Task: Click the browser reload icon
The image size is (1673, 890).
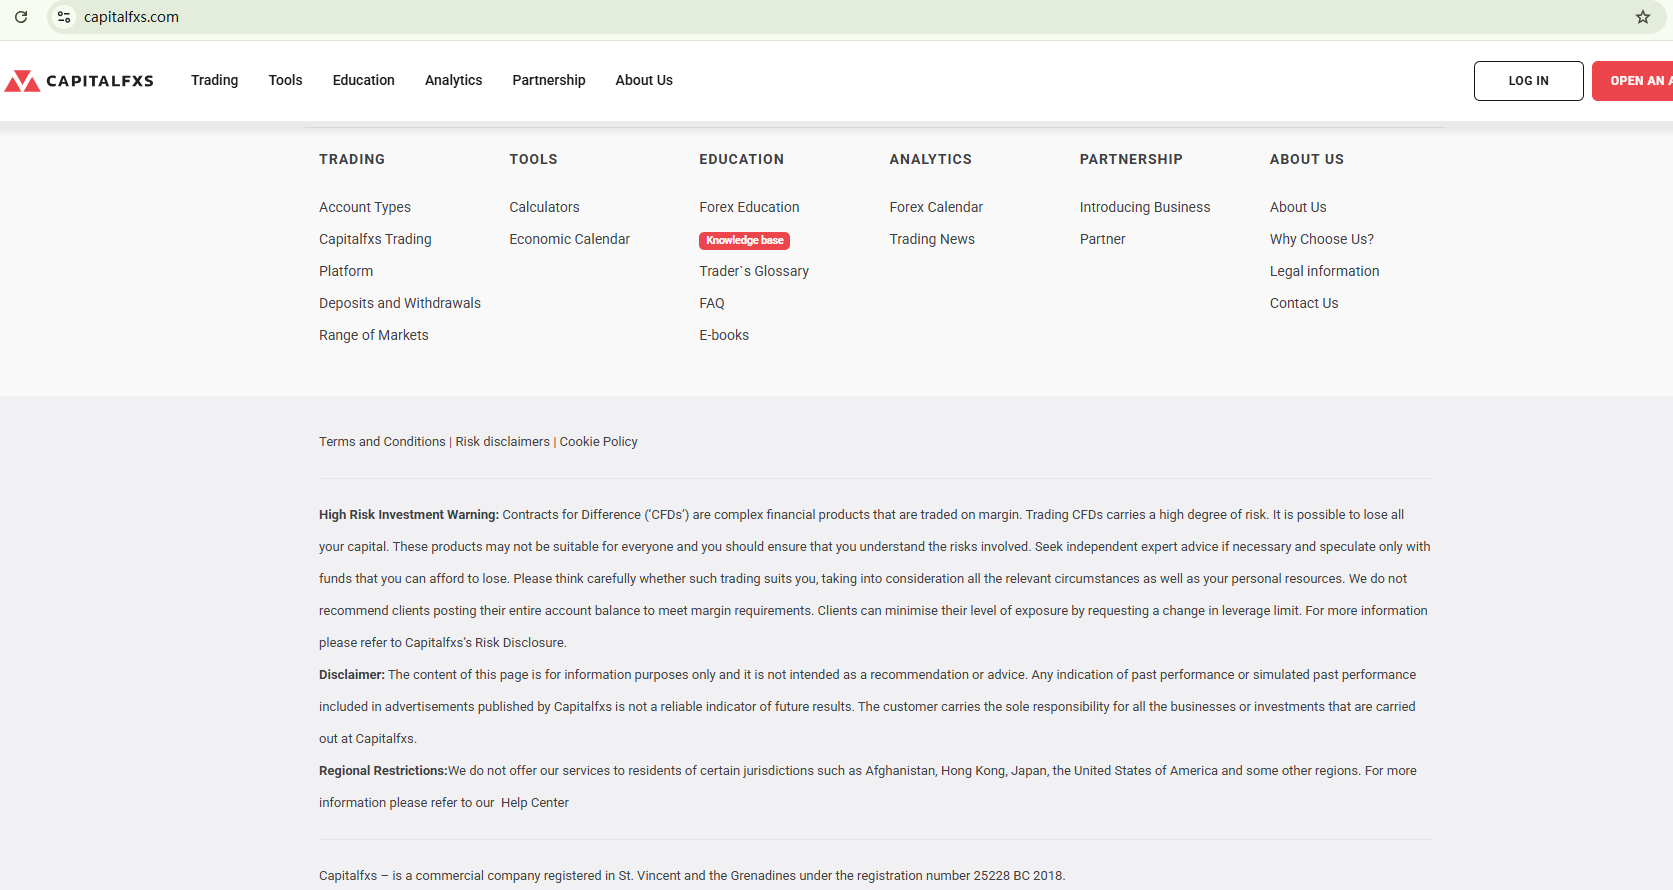Action: pos(21,17)
